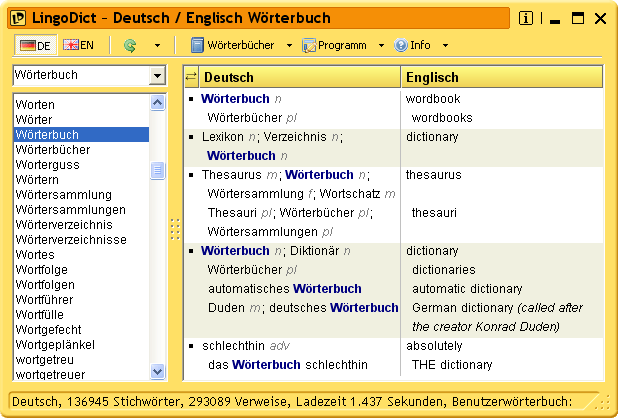The width and height of the screenshot is (619, 419).
Task: Click the search field containing Wörterbuch
Action: [81, 75]
